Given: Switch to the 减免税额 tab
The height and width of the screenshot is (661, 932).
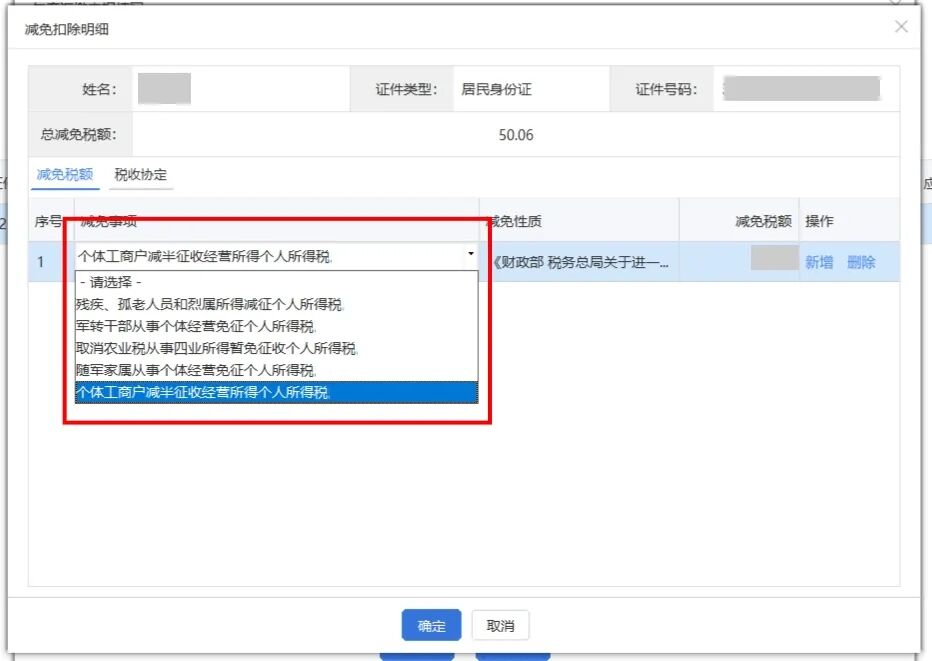Looking at the screenshot, I should tap(65, 175).
